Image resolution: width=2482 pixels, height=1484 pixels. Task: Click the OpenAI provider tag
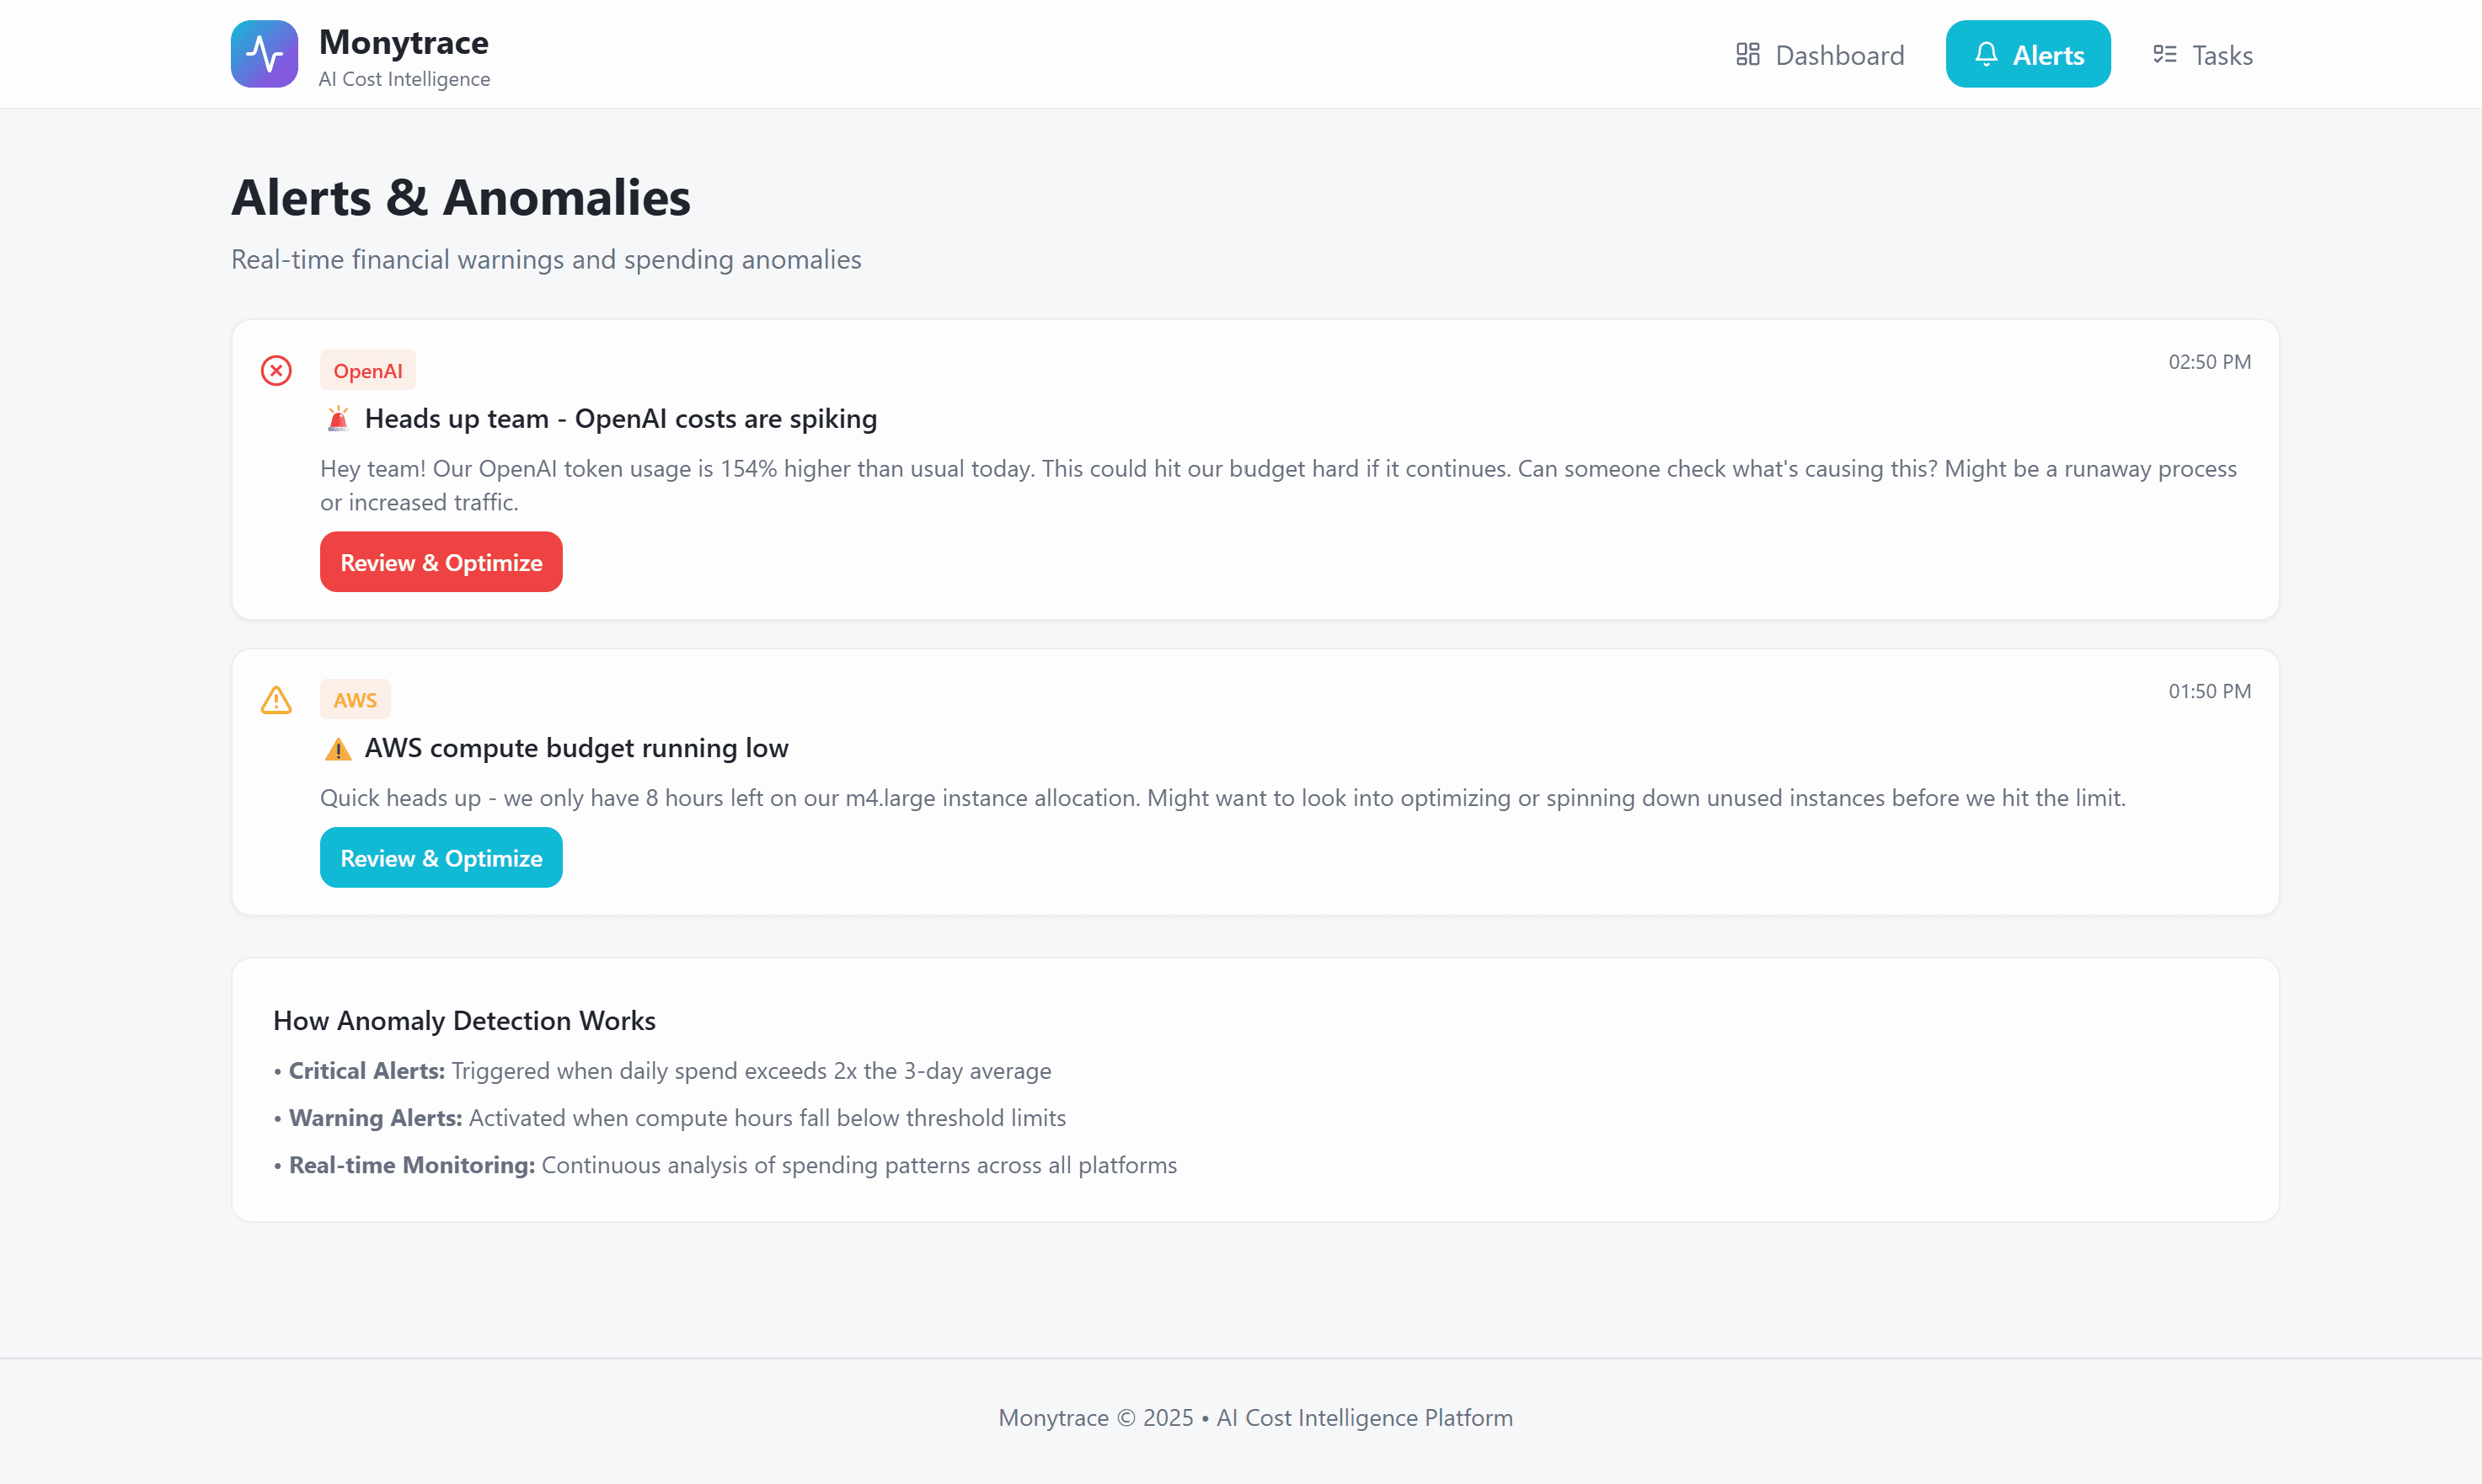[367, 371]
